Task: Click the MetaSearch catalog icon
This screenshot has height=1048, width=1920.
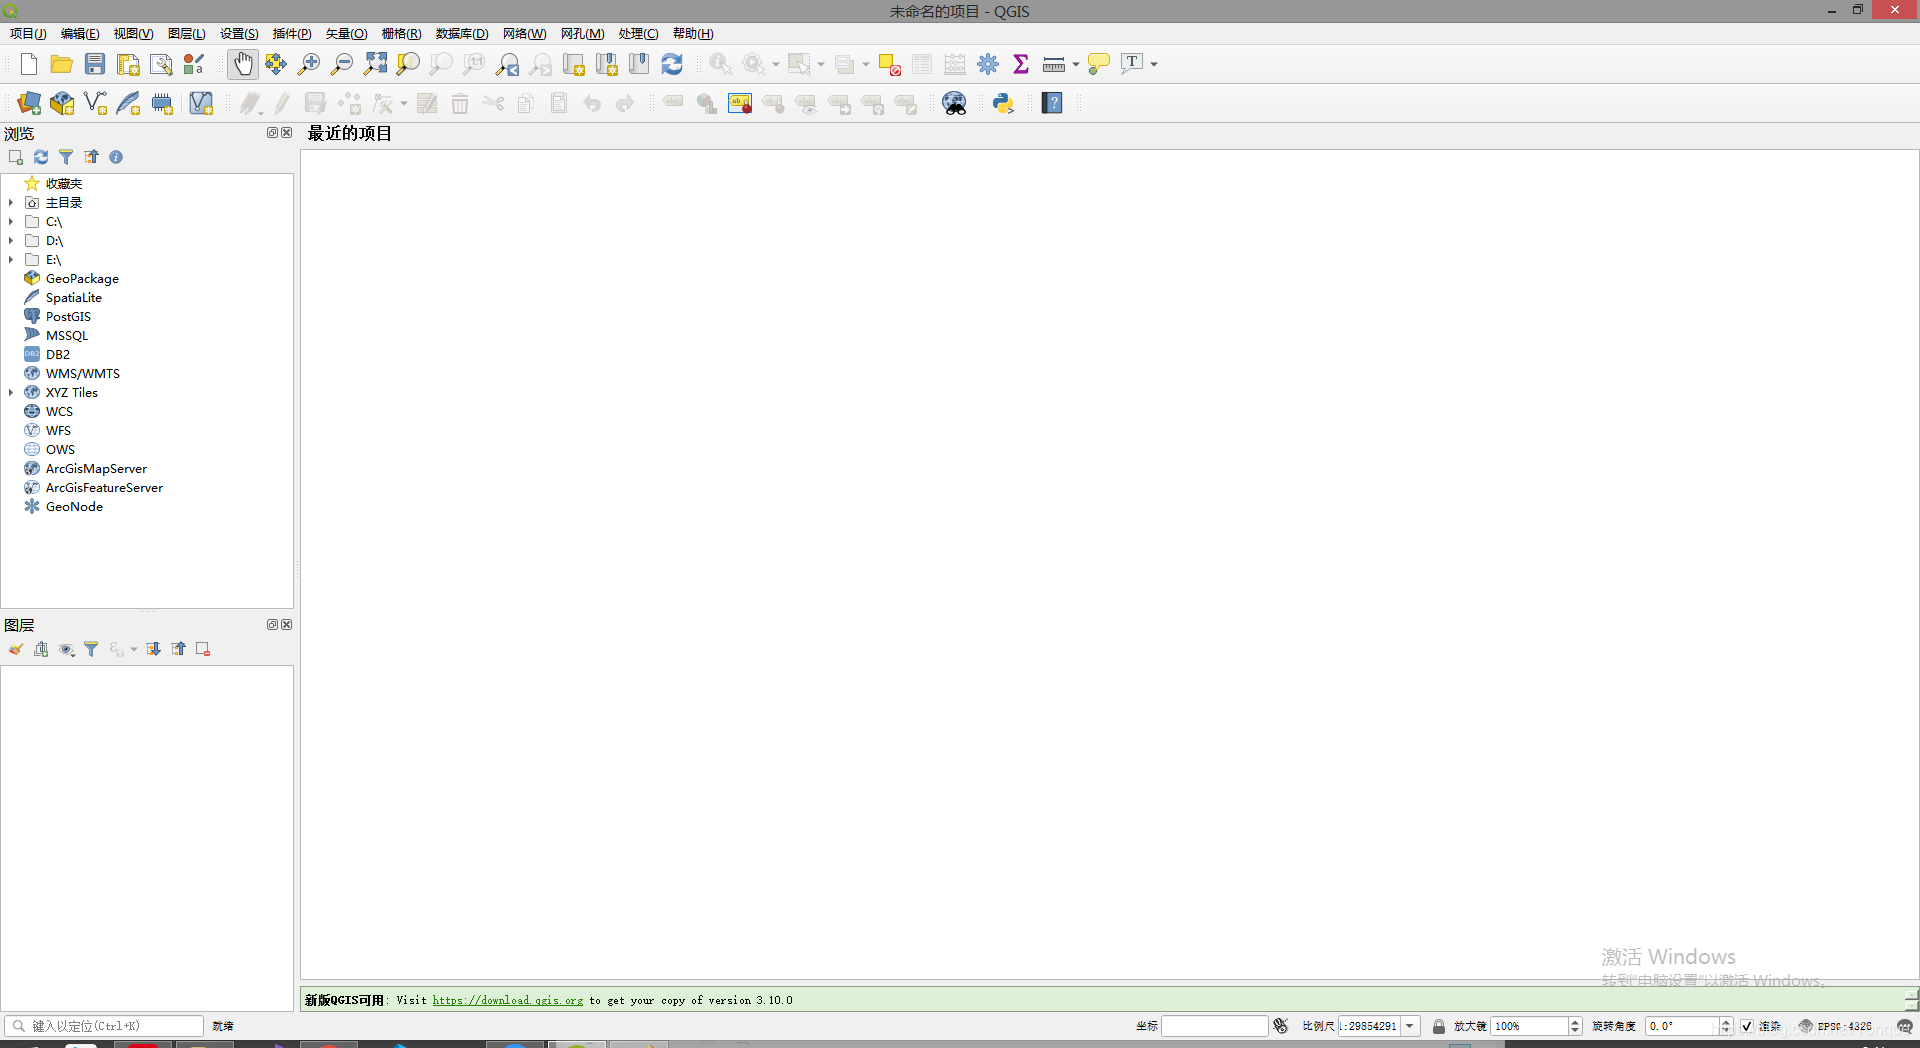Action: (955, 103)
